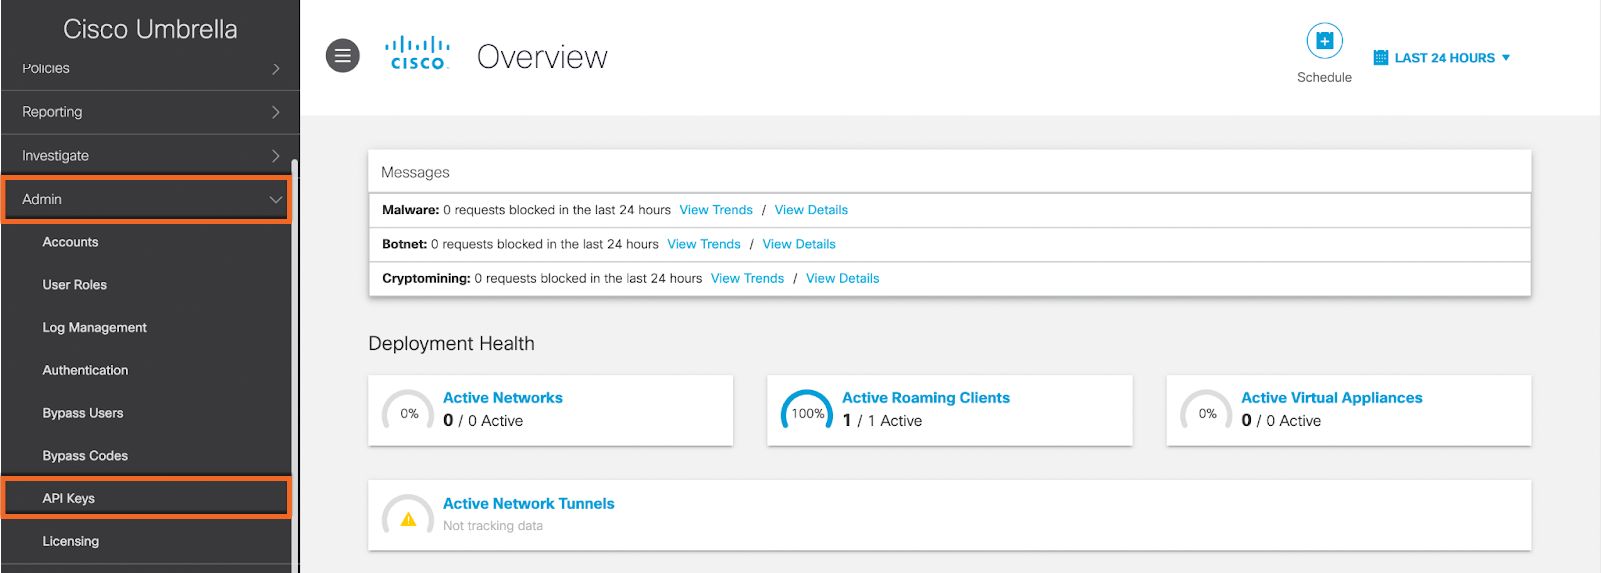Click the hamburger menu icon

tap(342, 56)
